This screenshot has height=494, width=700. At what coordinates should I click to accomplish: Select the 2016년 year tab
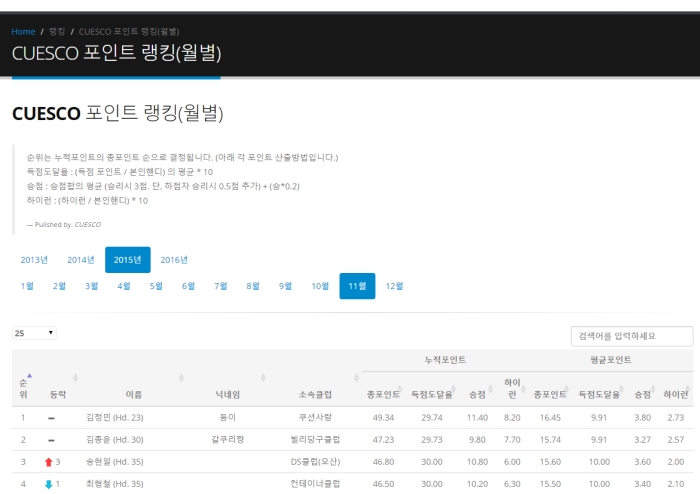(x=174, y=260)
